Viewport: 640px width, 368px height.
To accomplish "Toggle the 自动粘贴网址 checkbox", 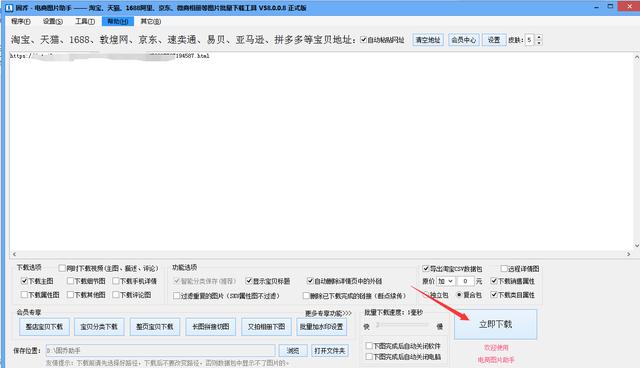I will [x=363, y=40].
